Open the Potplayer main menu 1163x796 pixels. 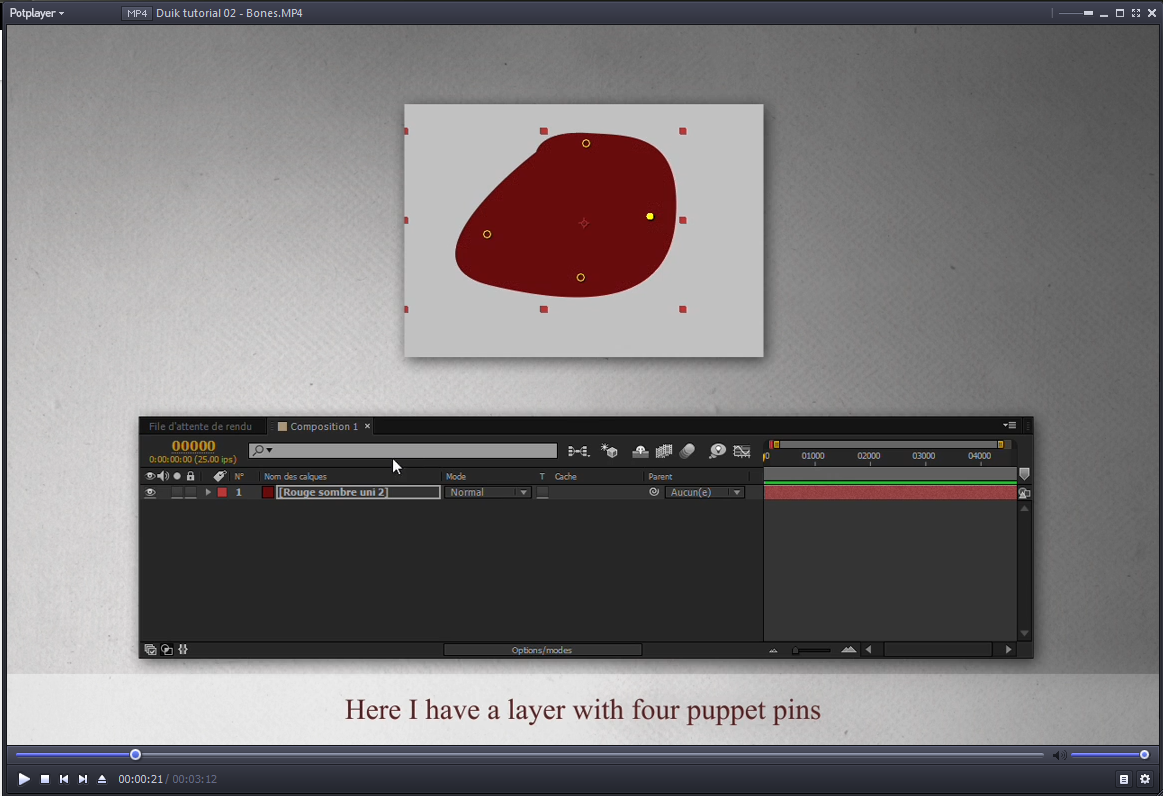37,13
